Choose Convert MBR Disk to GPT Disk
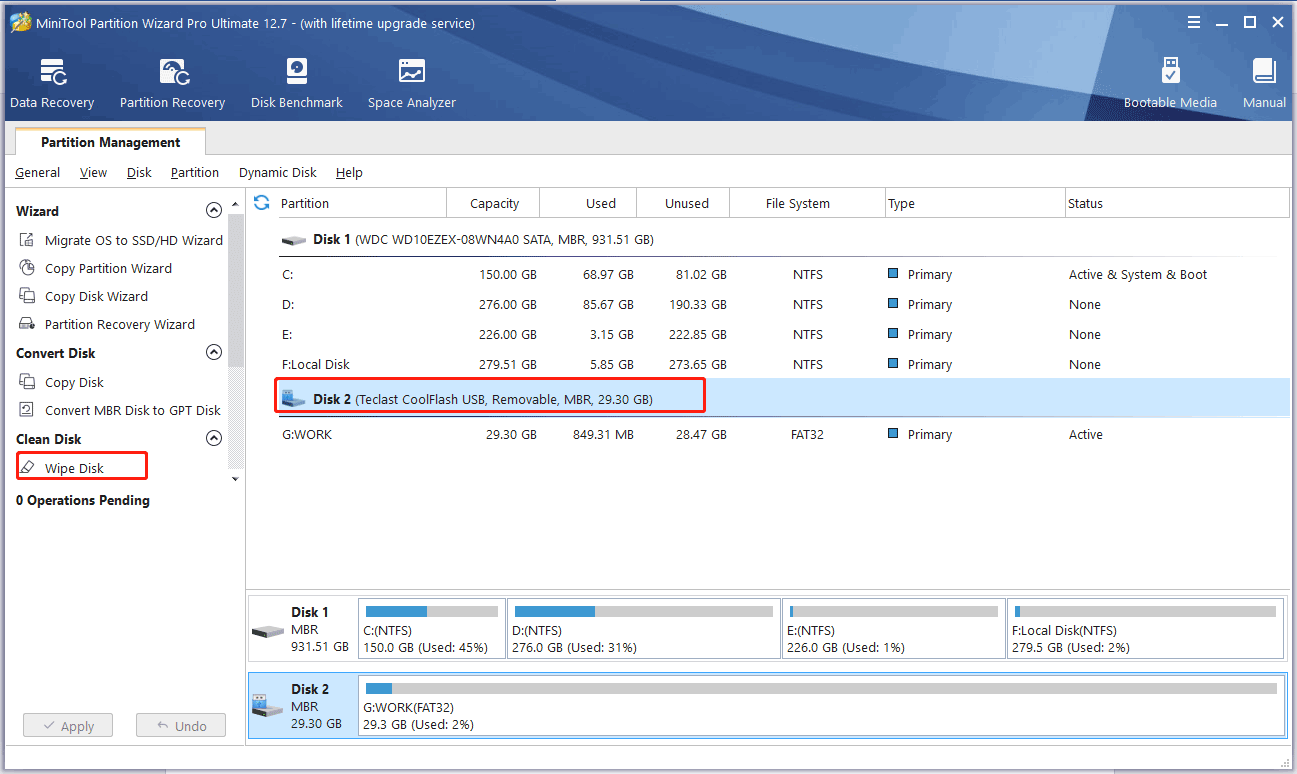The width and height of the screenshot is (1297, 774). [133, 410]
